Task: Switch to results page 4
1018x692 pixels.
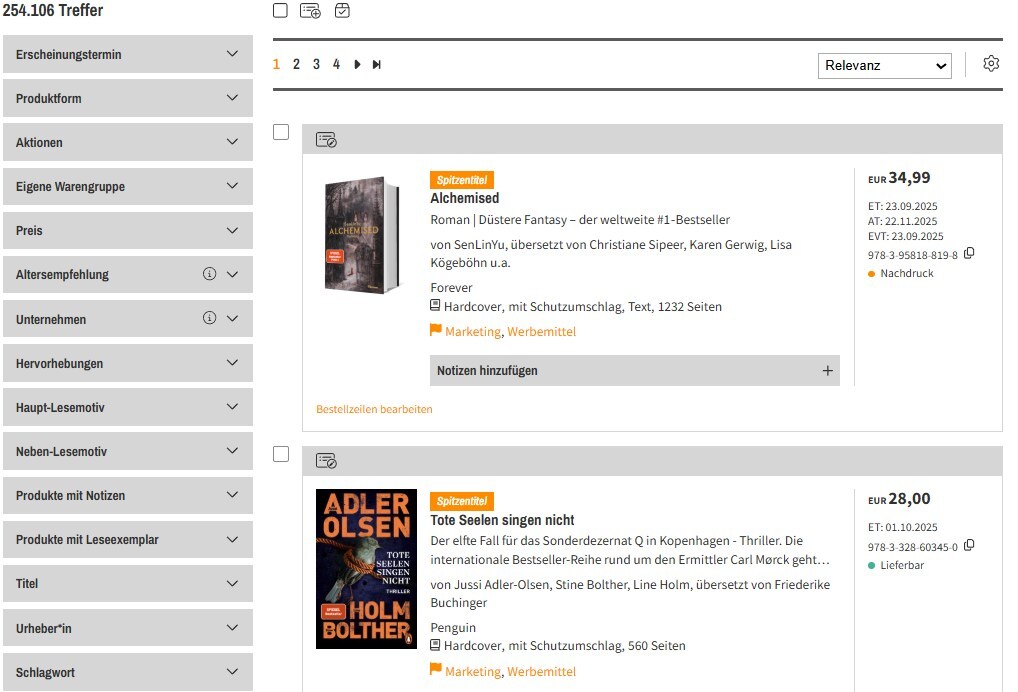Action: [336, 65]
